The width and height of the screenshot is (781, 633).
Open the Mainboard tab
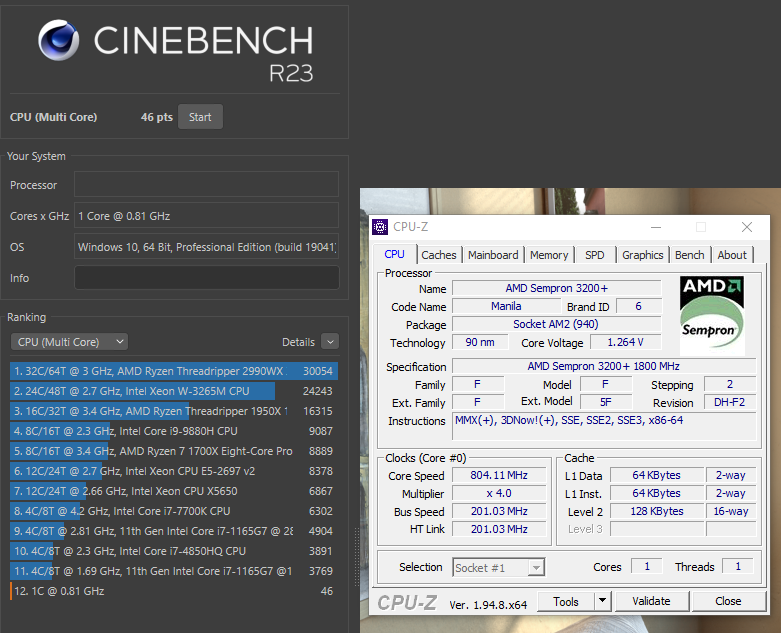pyautogui.click(x=493, y=255)
